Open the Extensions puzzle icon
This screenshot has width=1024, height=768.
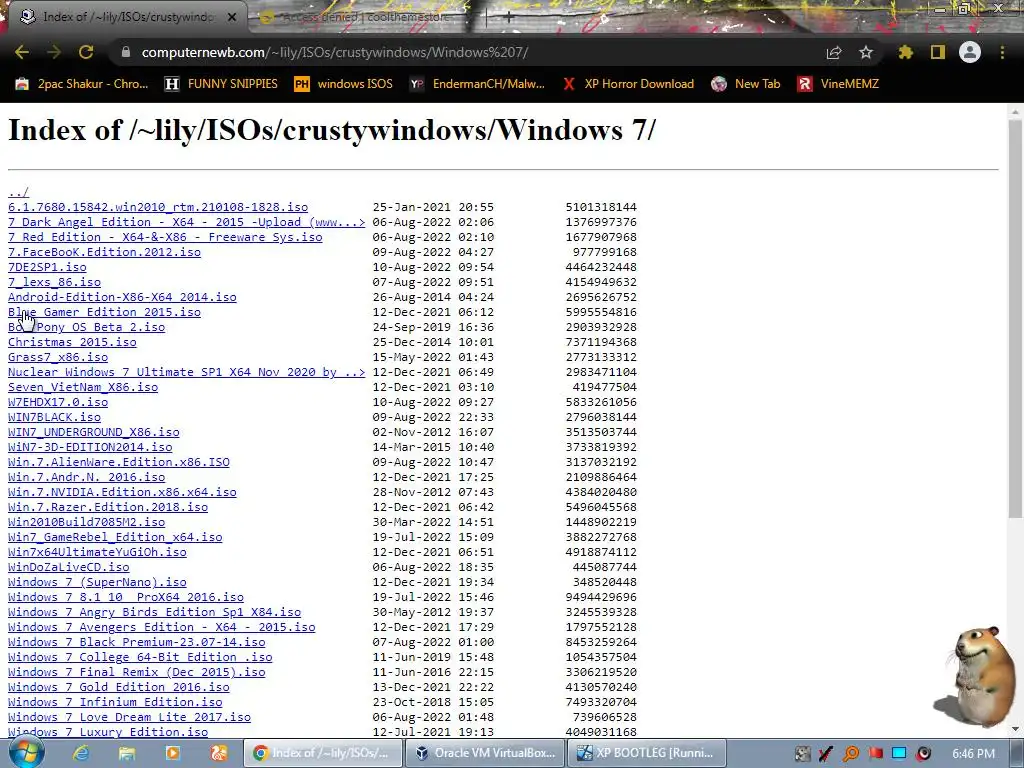[x=905, y=52]
